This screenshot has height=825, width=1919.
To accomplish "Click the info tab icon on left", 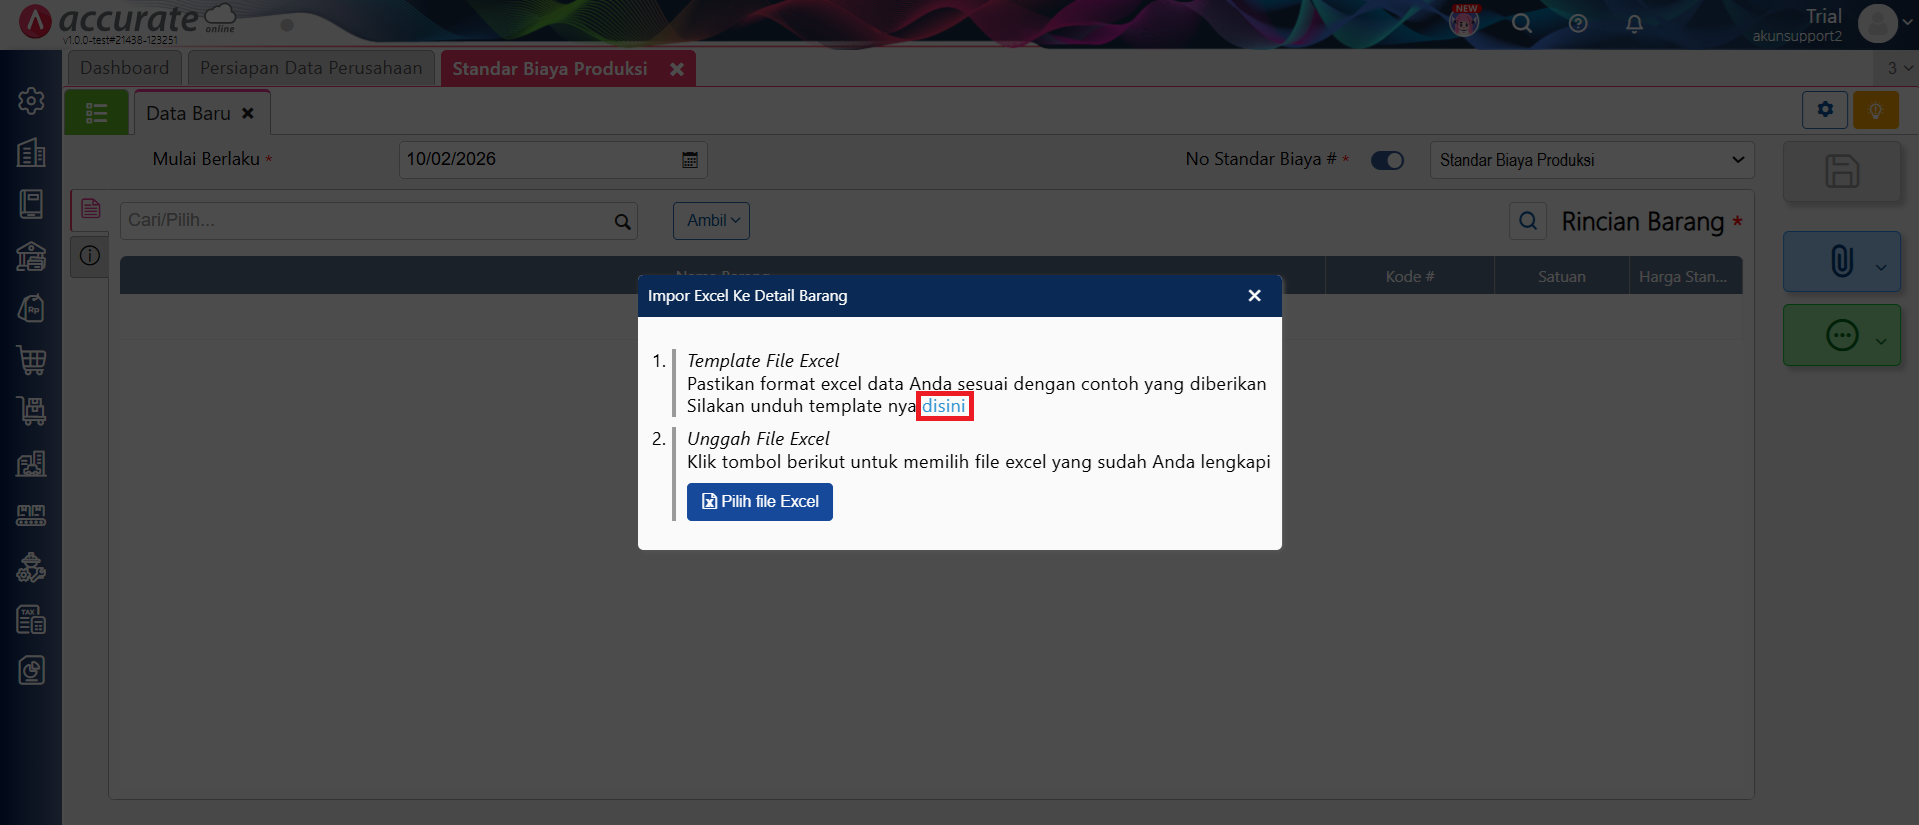I will [90, 256].
